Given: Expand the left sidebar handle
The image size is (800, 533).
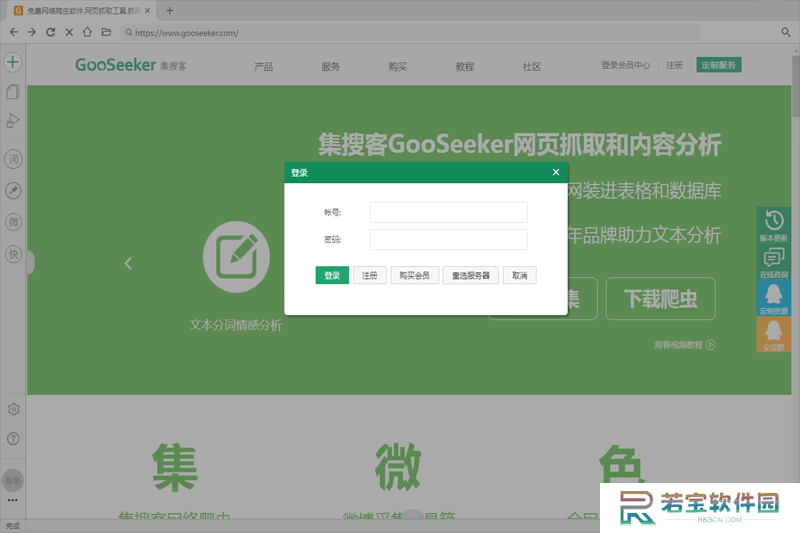Looking at the screenshot, I should pyautogui.click(x=30, y=263).
